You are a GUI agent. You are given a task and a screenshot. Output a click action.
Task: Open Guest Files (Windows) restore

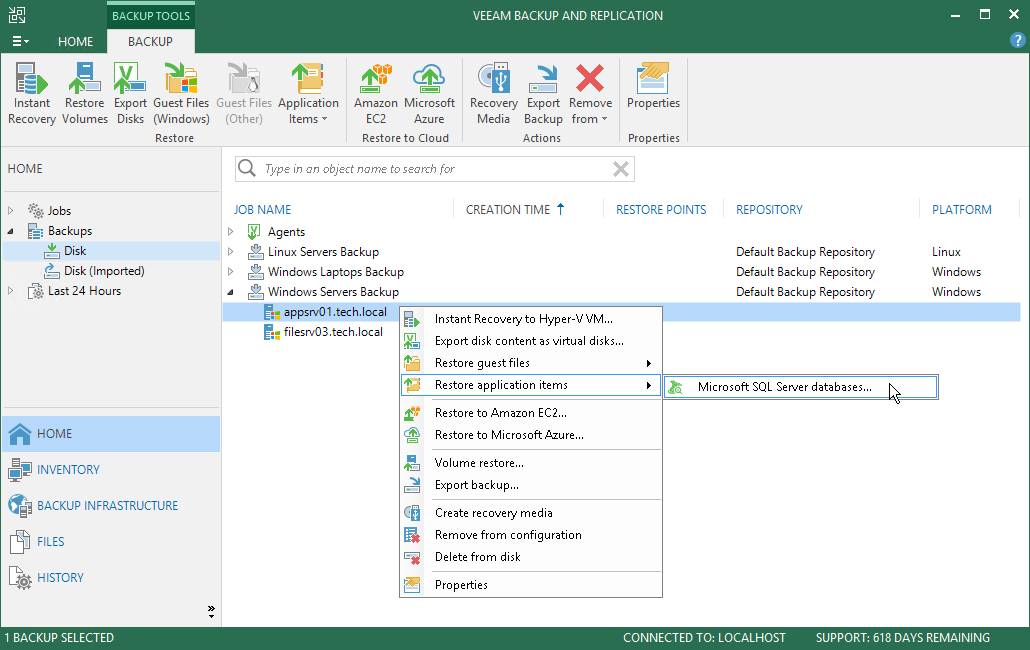pyautogui.click(x=181, y=93)
